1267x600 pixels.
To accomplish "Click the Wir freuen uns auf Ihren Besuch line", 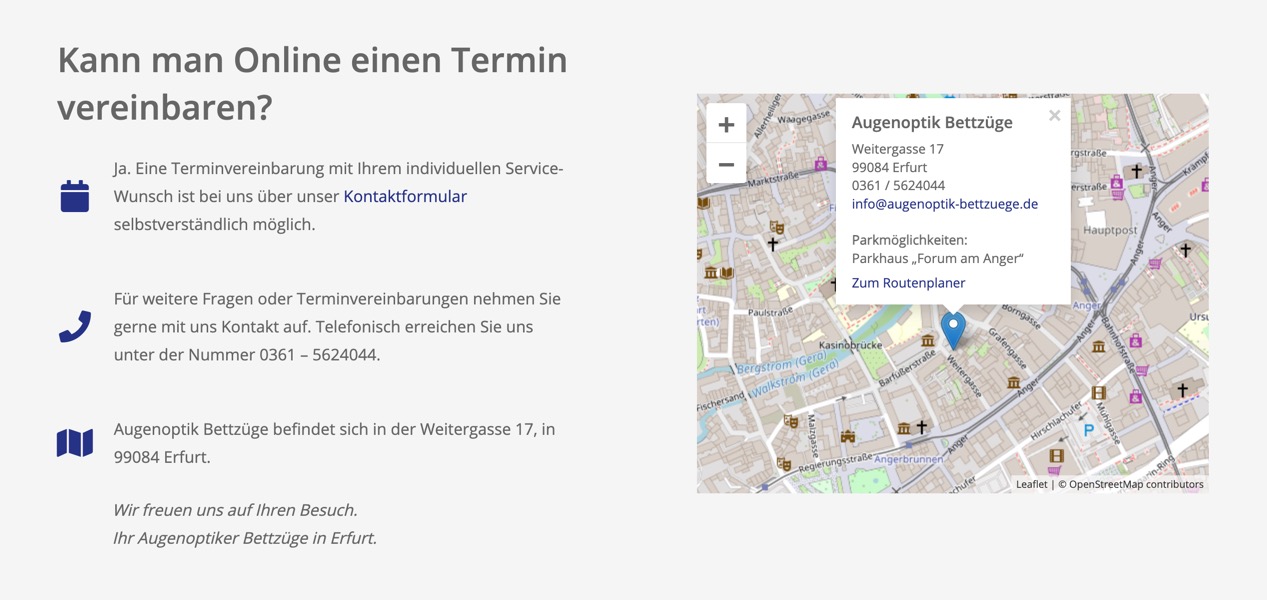I will (x=235, y=510).
